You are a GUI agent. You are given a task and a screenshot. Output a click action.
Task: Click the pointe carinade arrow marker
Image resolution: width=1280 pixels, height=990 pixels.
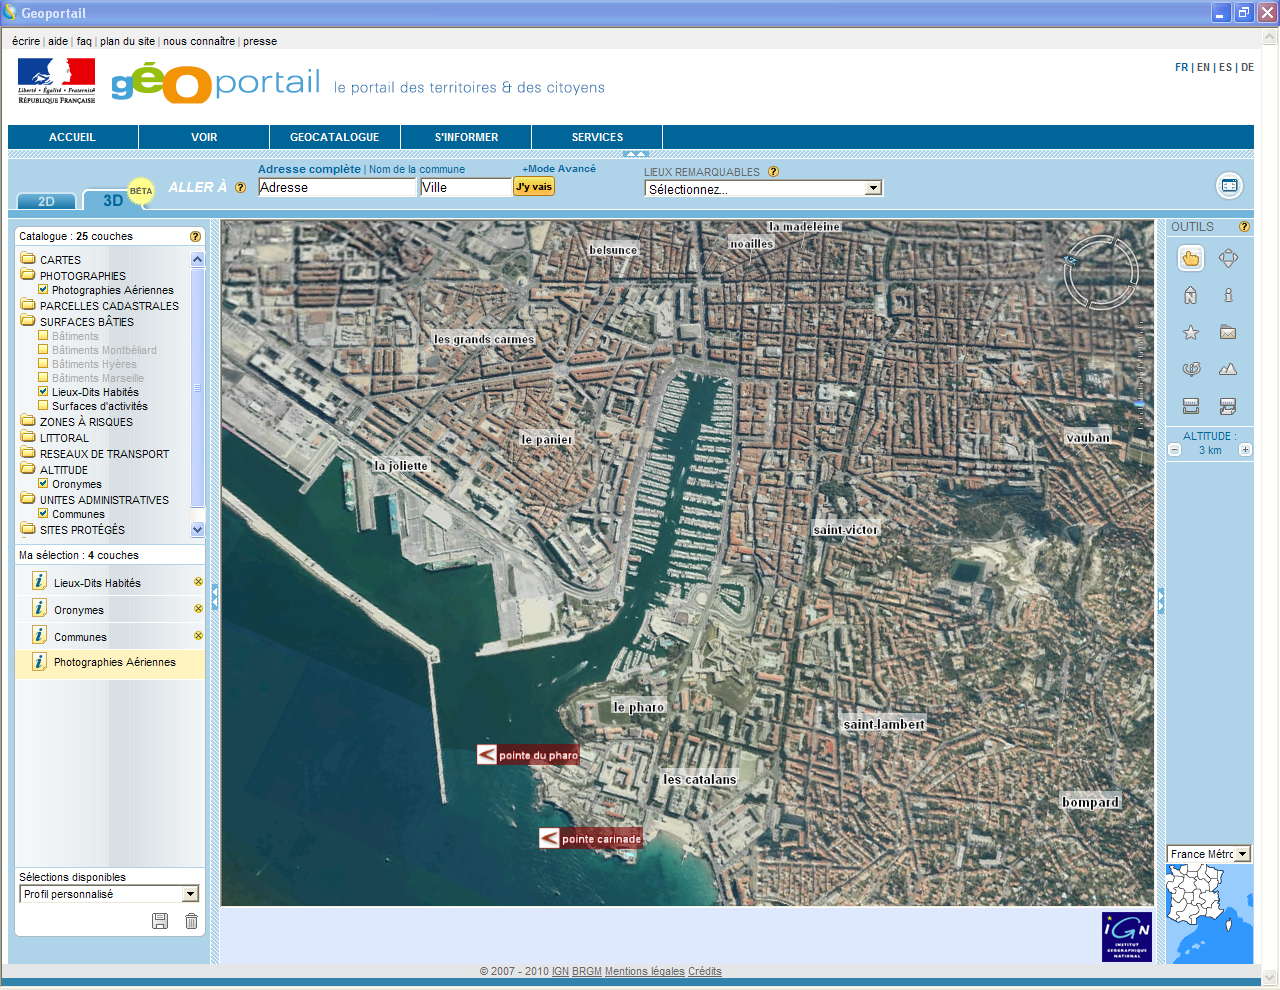point(549,839)
